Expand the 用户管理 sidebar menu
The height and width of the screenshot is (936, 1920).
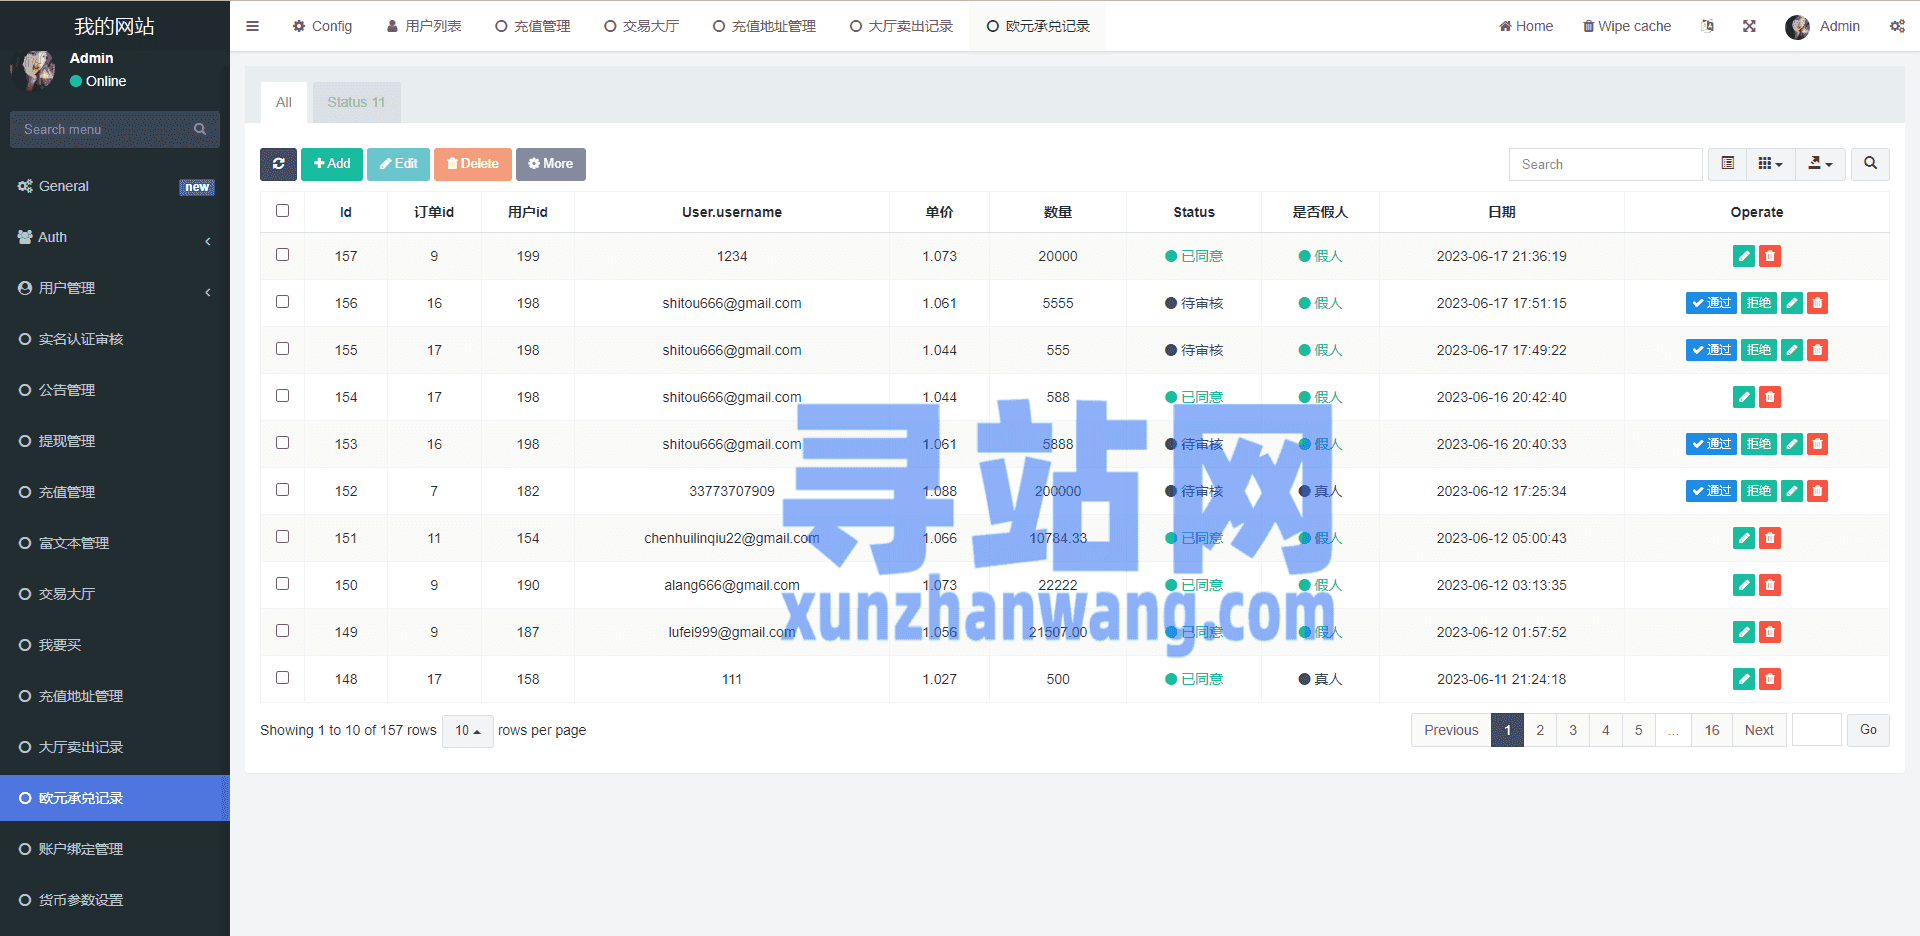click(x=115, y=288)
